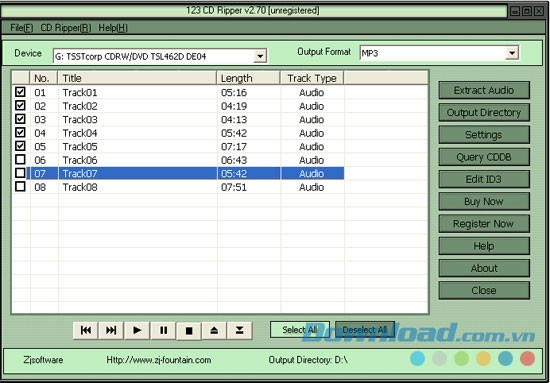Uncheck the Track03 checkbox
Image resolution: width=550 pixels, height=383 pixels.
pos(20,119)
